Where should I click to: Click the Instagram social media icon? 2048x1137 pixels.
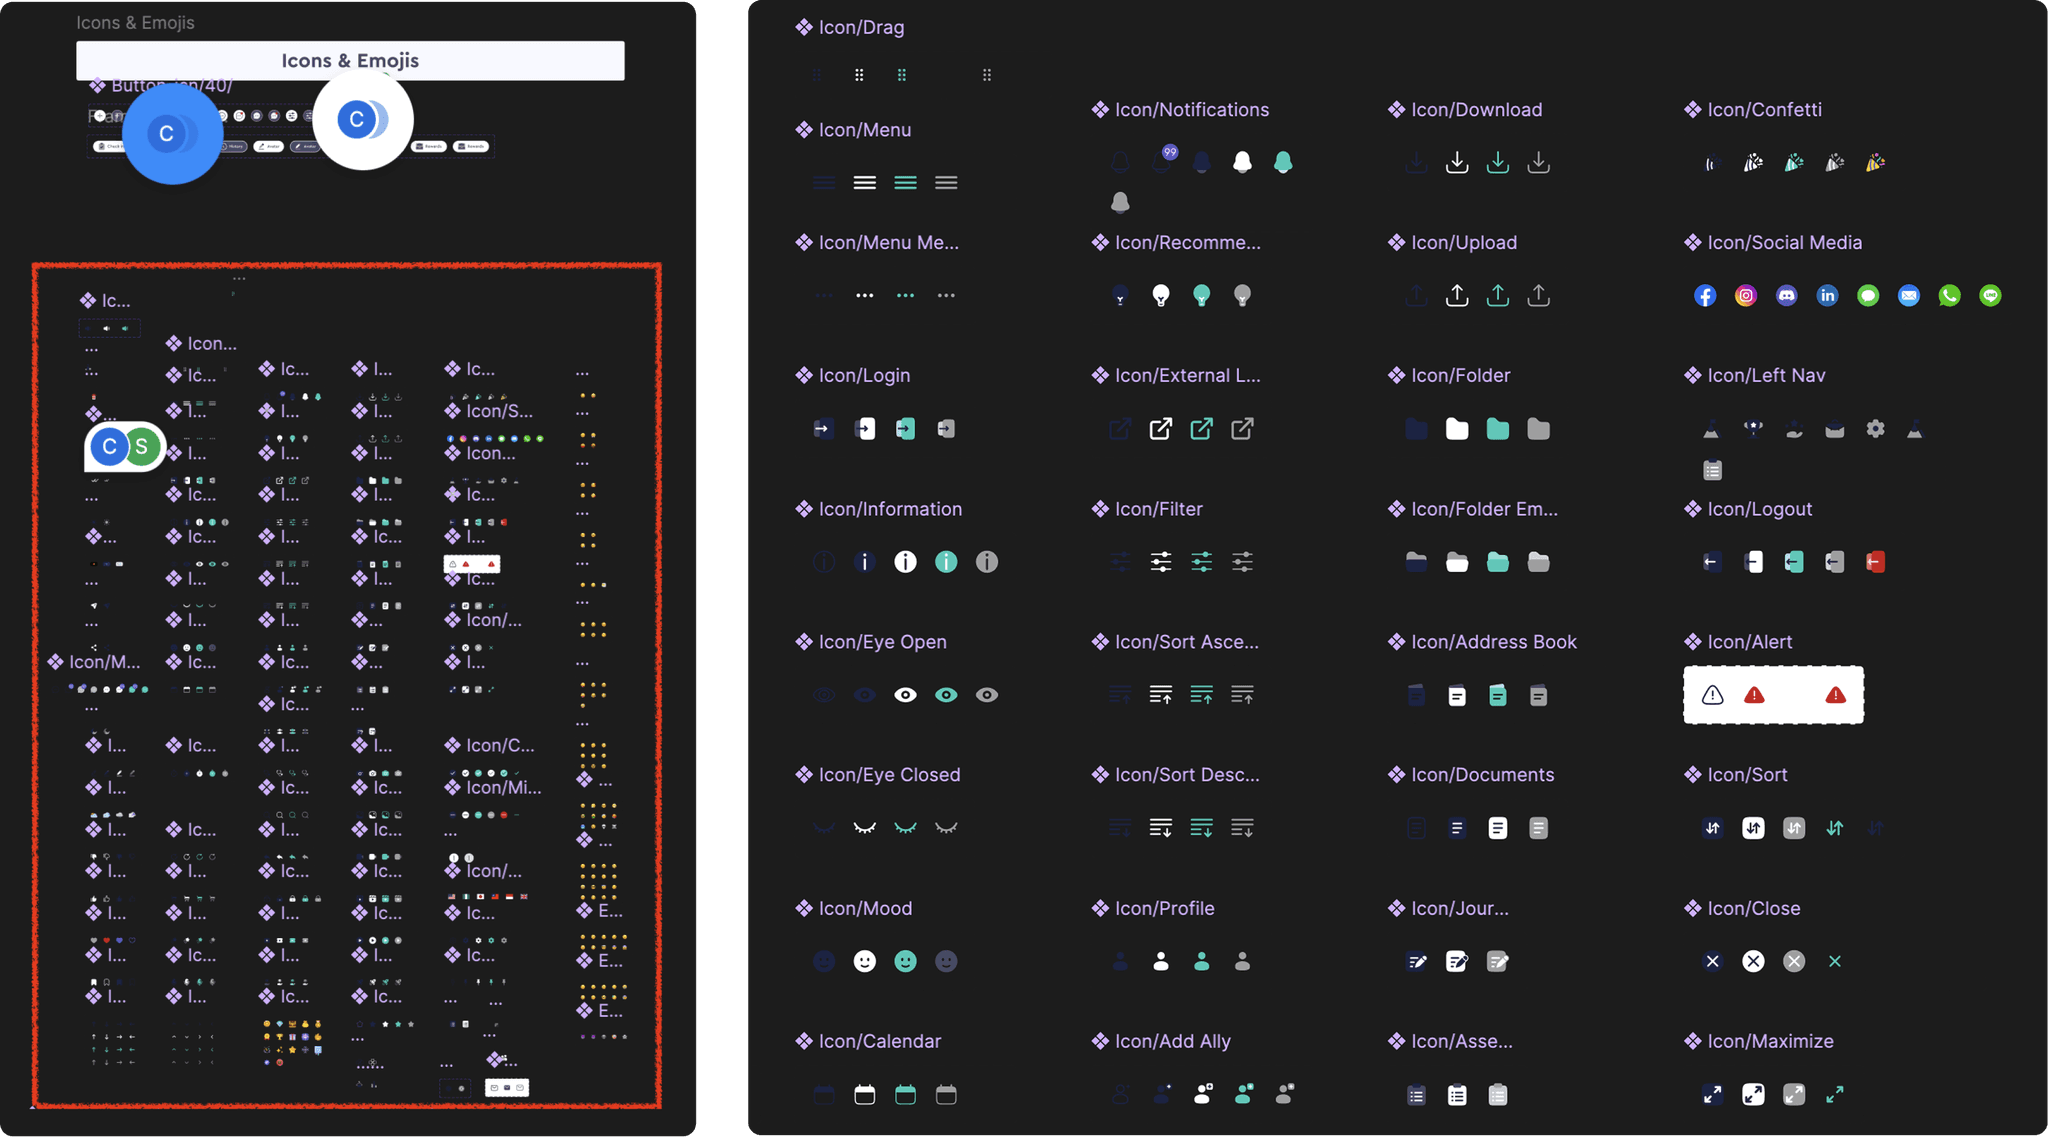click(x=1746, y=296)
